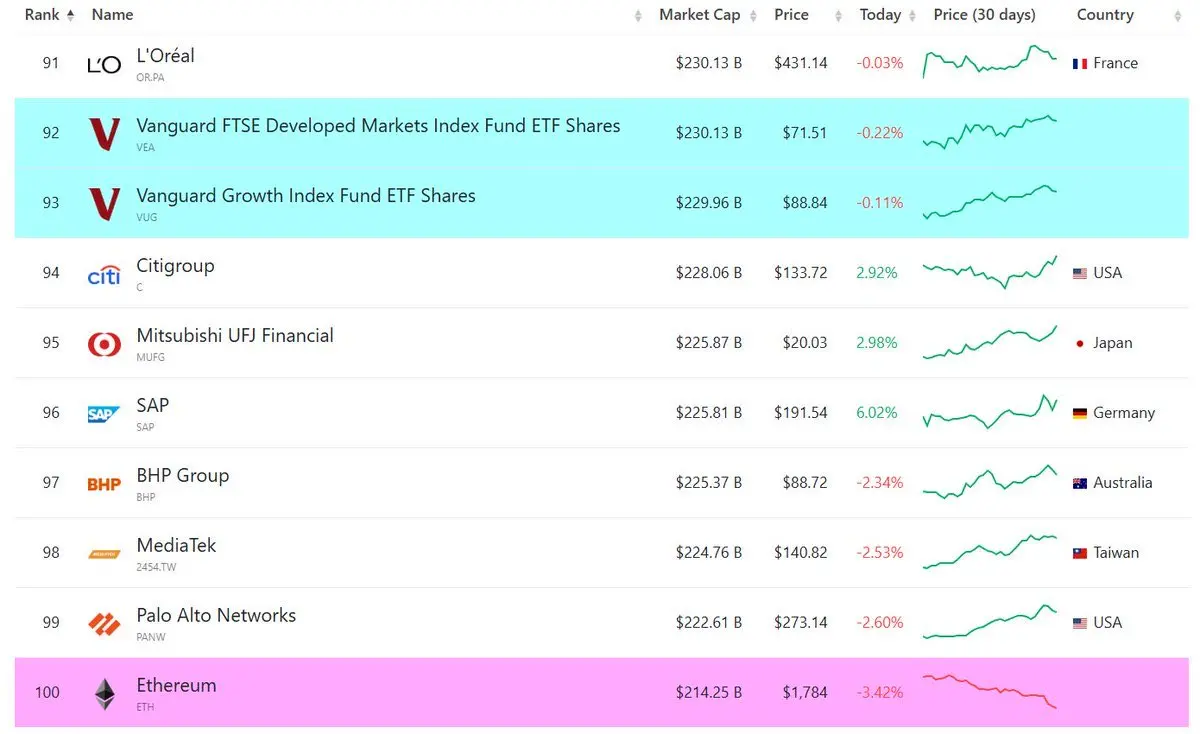Click the Vanguard VEA logo icon

tap(104, 134)
